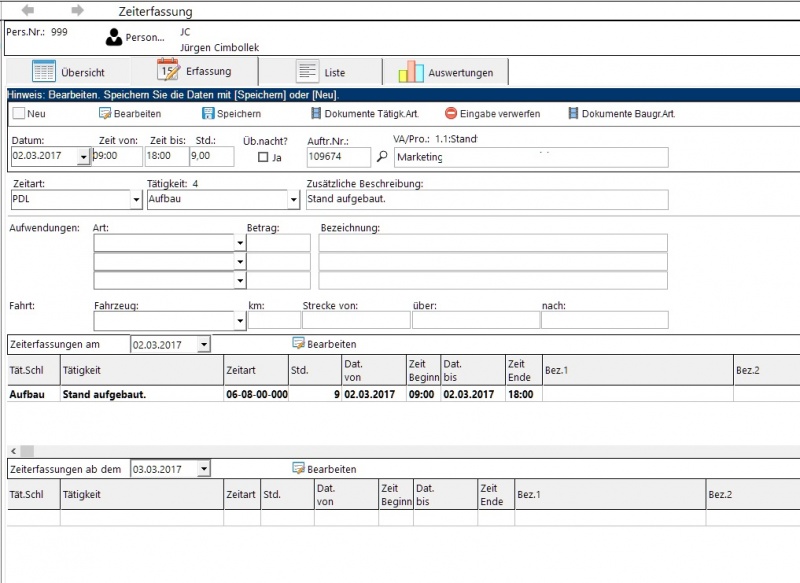Click the nach destination input field
This screenshot has height=583, width=800.
click(x=605, y=320)
